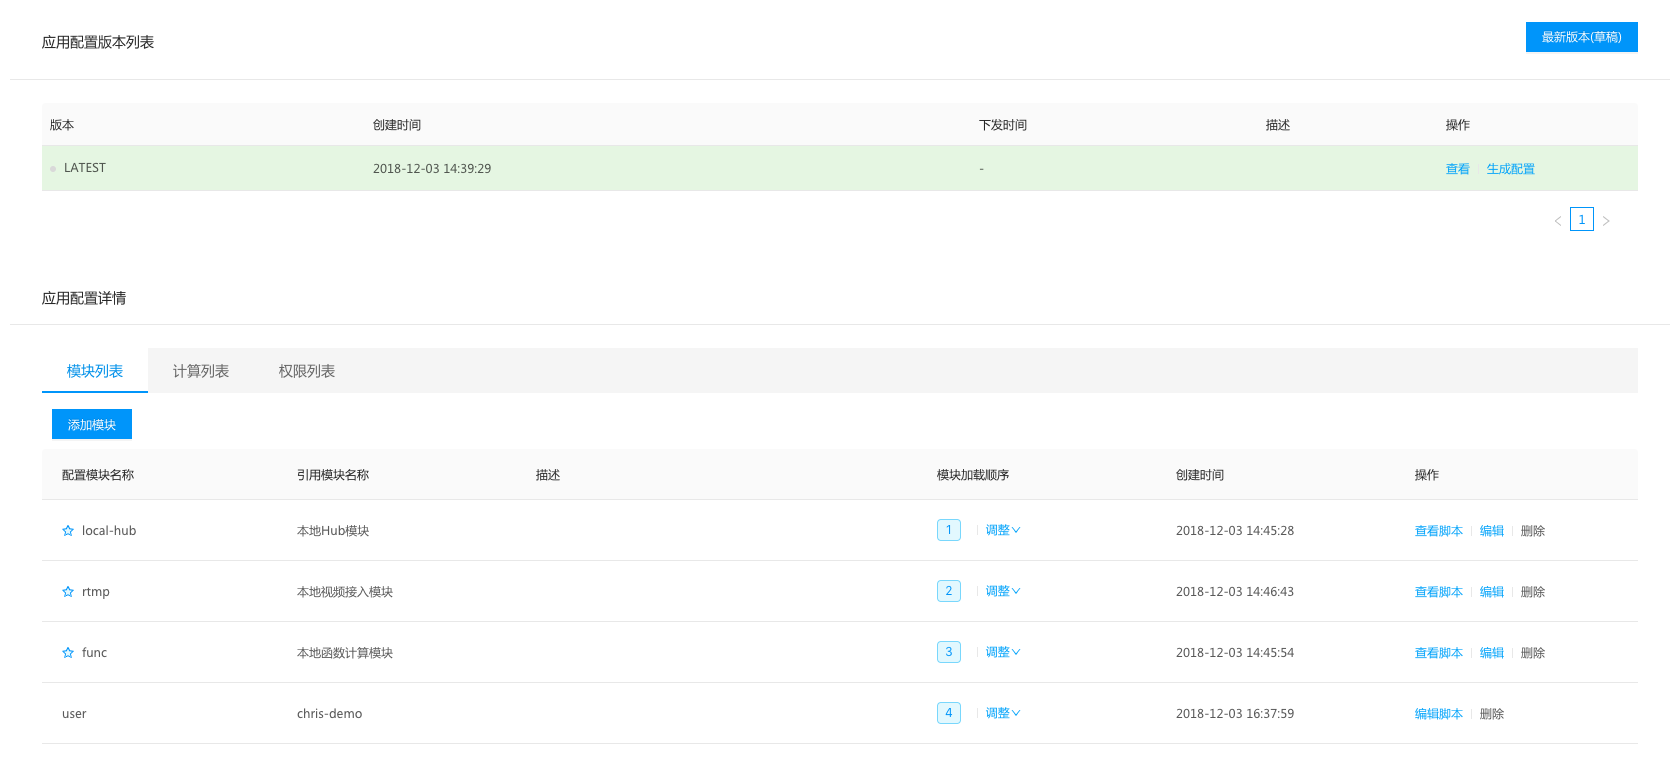1673x782 pixels.
Task: Click the star icon beside rtmp
Action: pyautogui.click(x=68, y=592)
